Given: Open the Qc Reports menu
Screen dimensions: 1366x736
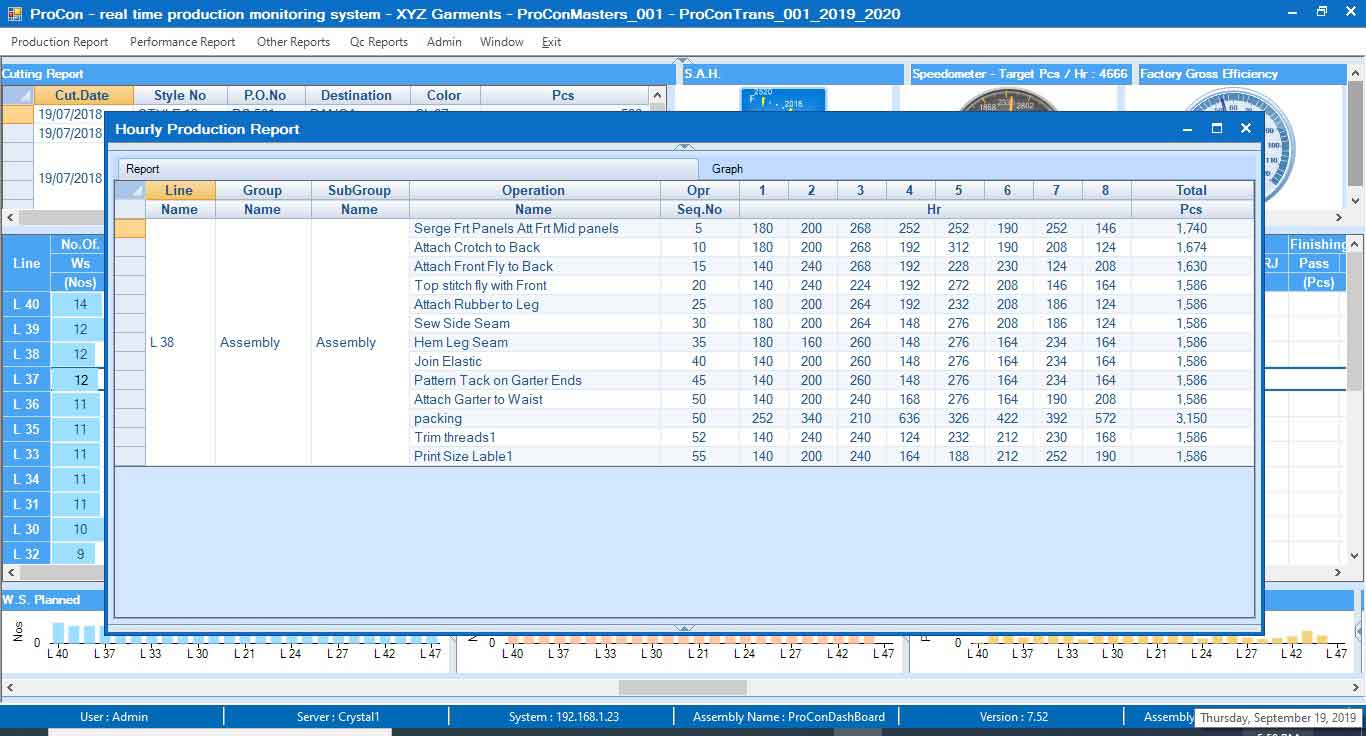Looking at the screenshot, I should (379, 42).
